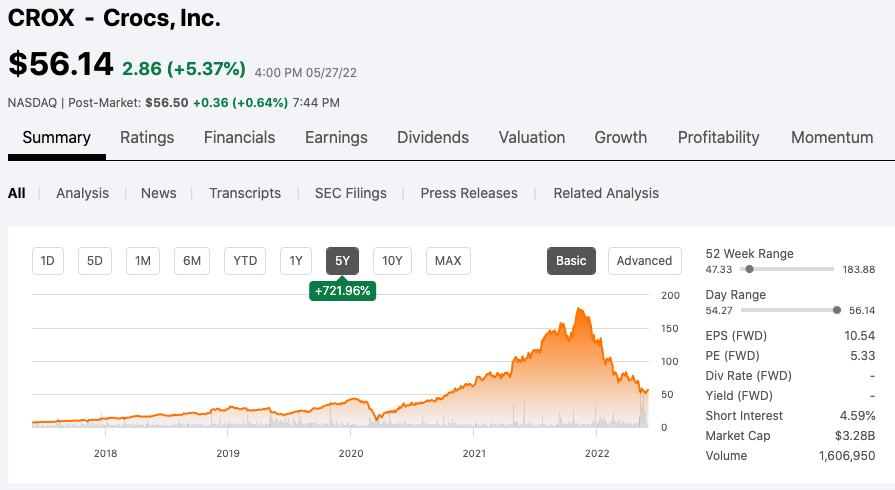This screenshot has height=490, width=895.
Task: Select the 1M chart range
Action: 143,261
